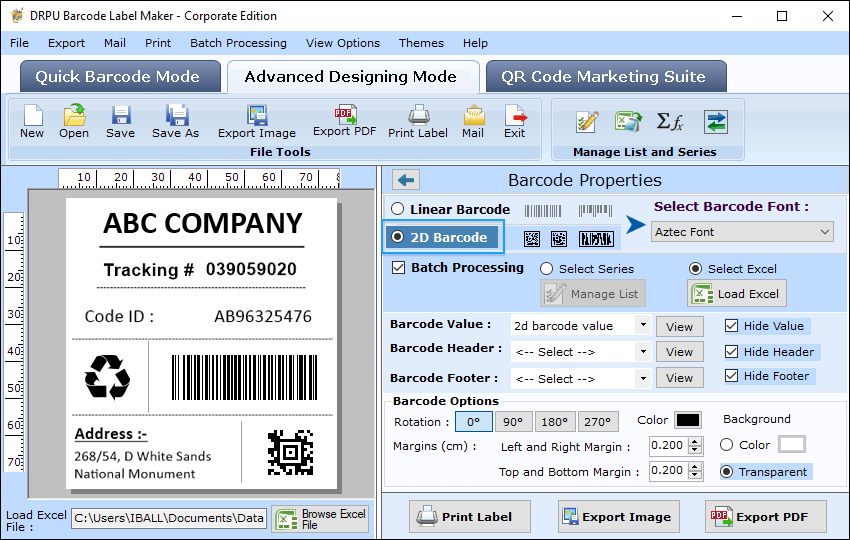The image size is (850, 540).
Task: Open the sigma formula series icon
Action: [670, 121]
